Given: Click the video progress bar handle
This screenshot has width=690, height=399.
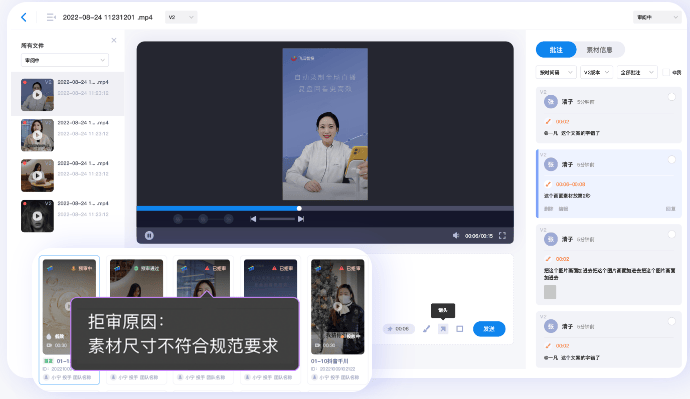Looking at the screenshot, I should point(299,208).
